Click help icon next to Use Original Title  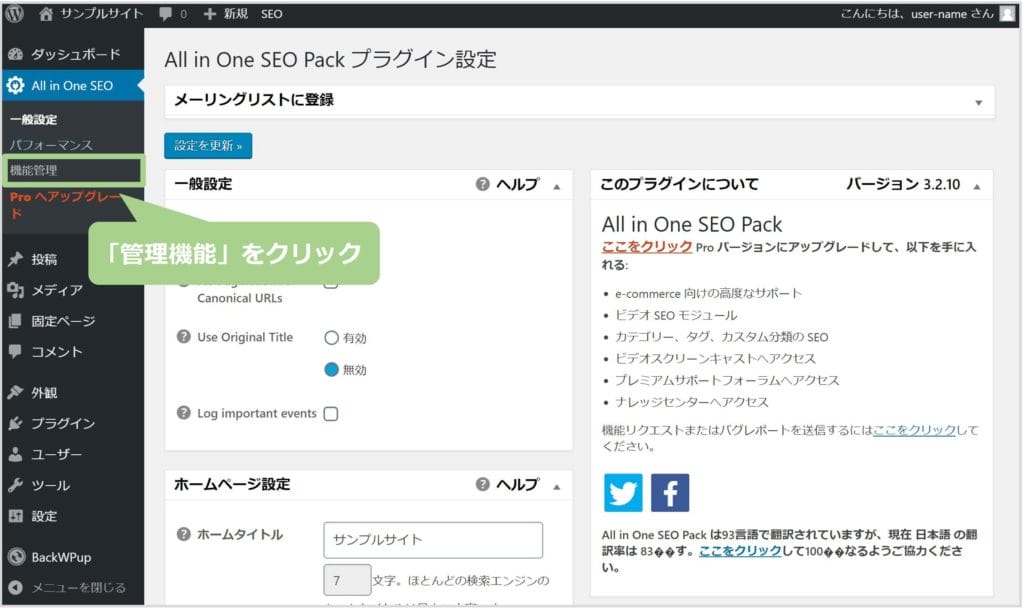tap(184, 336)
